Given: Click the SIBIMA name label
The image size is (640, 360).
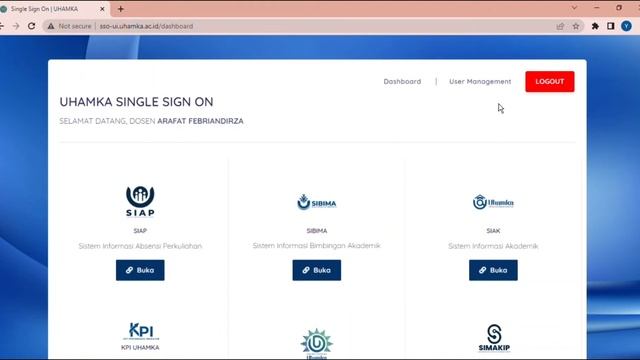Looking at the screenshot, I should point(317,231).
